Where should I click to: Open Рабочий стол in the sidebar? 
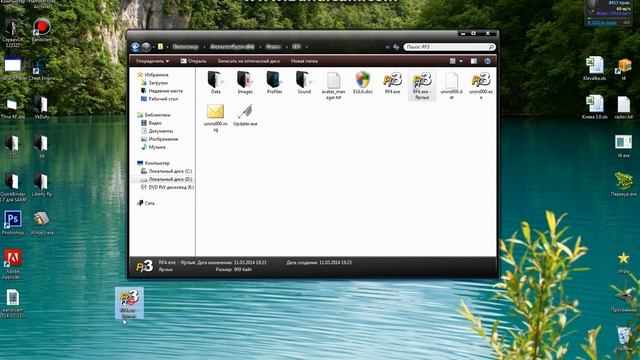pyautogui.click(x=159, y=99)
